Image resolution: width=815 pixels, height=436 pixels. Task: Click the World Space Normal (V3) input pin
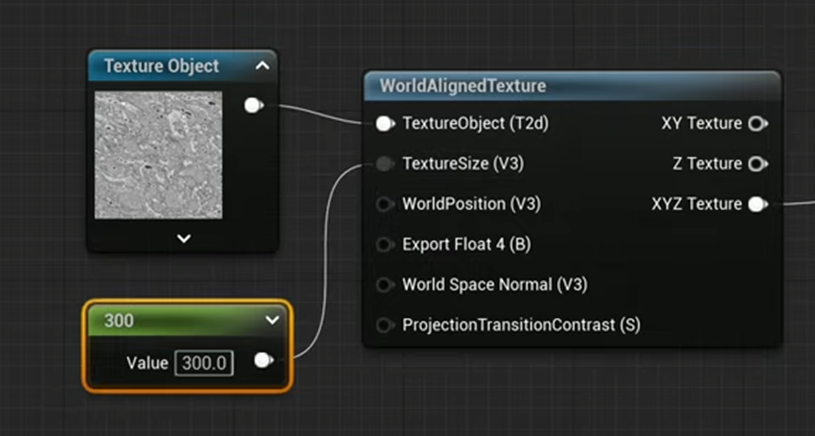[x=385, y=285]
